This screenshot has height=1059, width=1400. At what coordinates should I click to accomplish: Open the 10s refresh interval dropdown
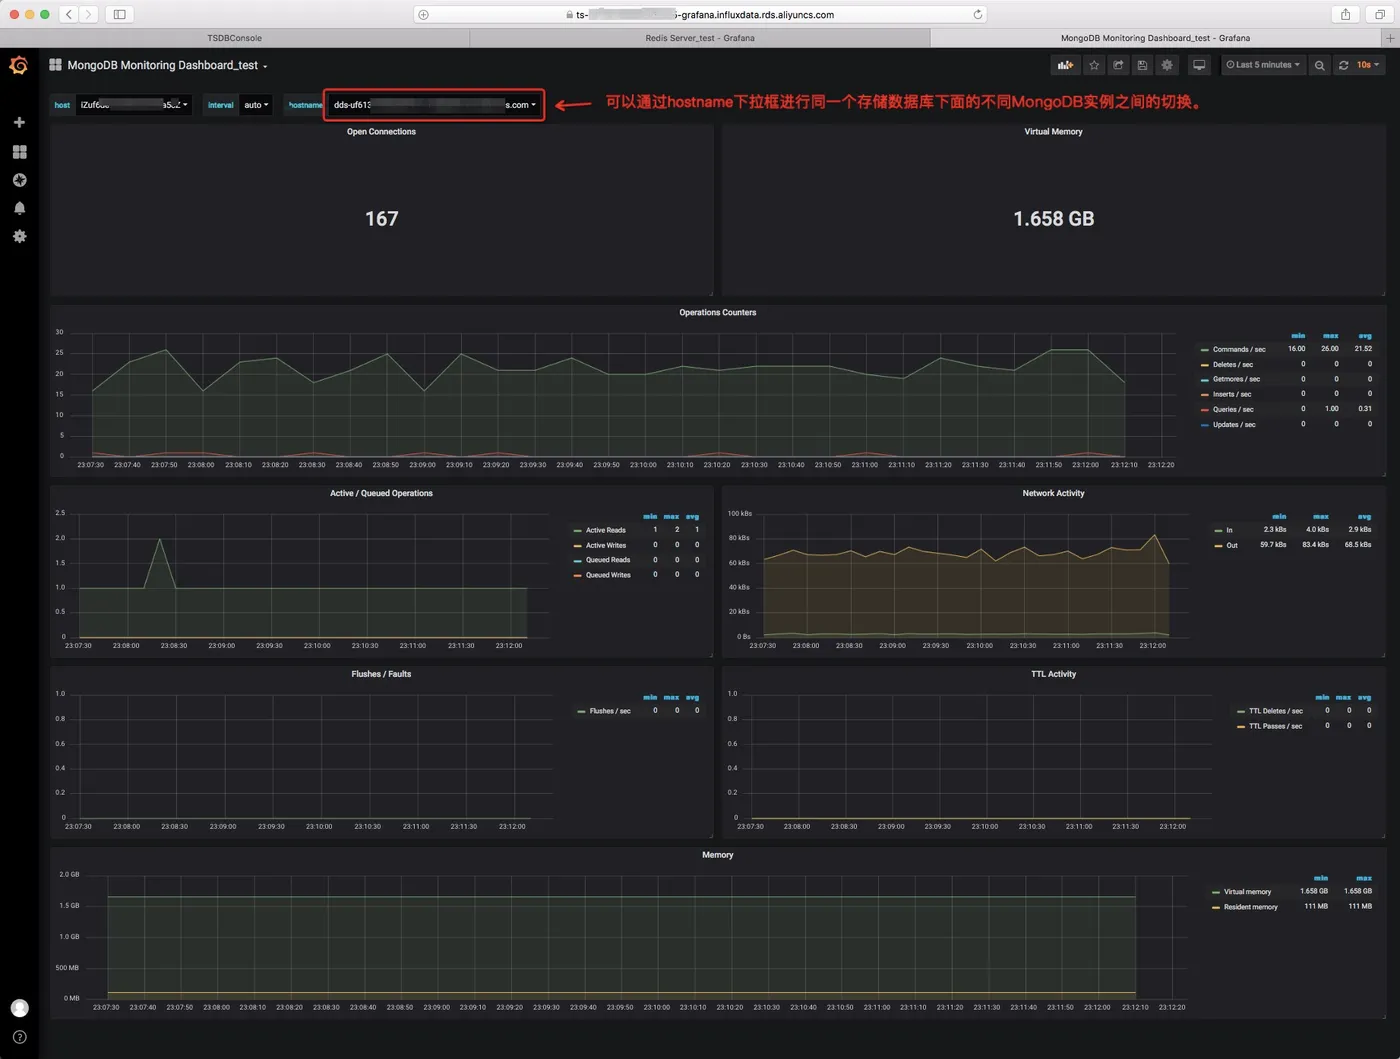1367,65
